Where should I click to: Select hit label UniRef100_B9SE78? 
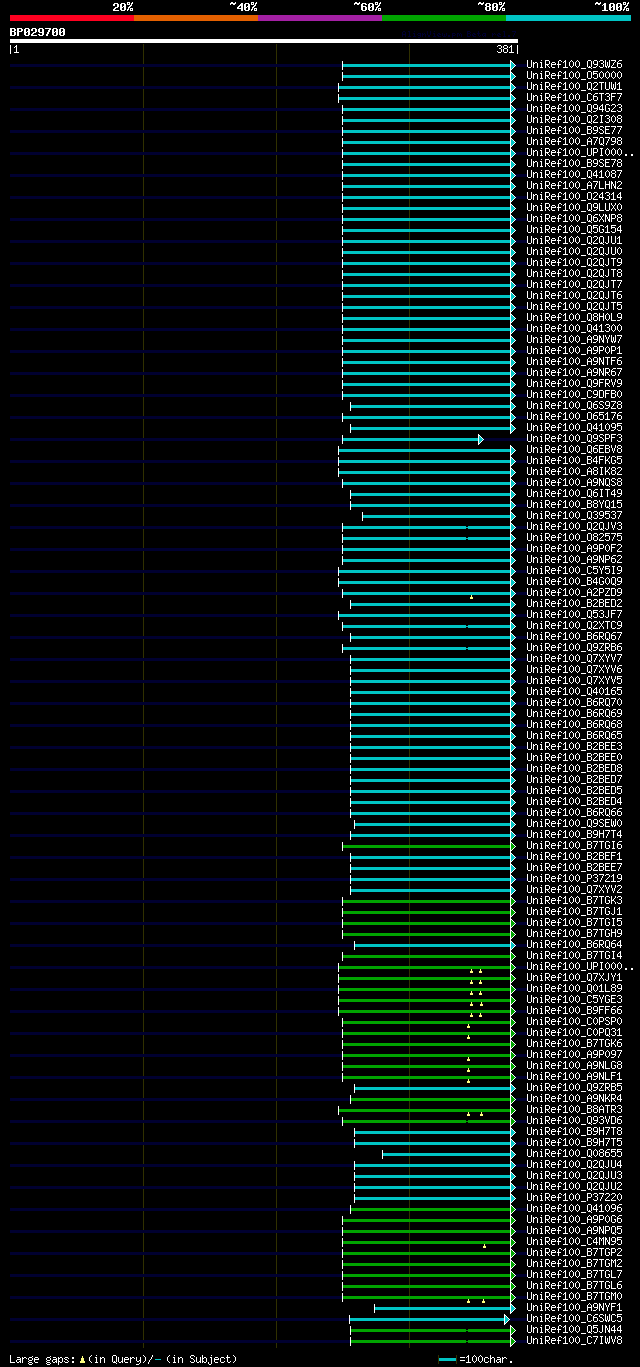574,163
